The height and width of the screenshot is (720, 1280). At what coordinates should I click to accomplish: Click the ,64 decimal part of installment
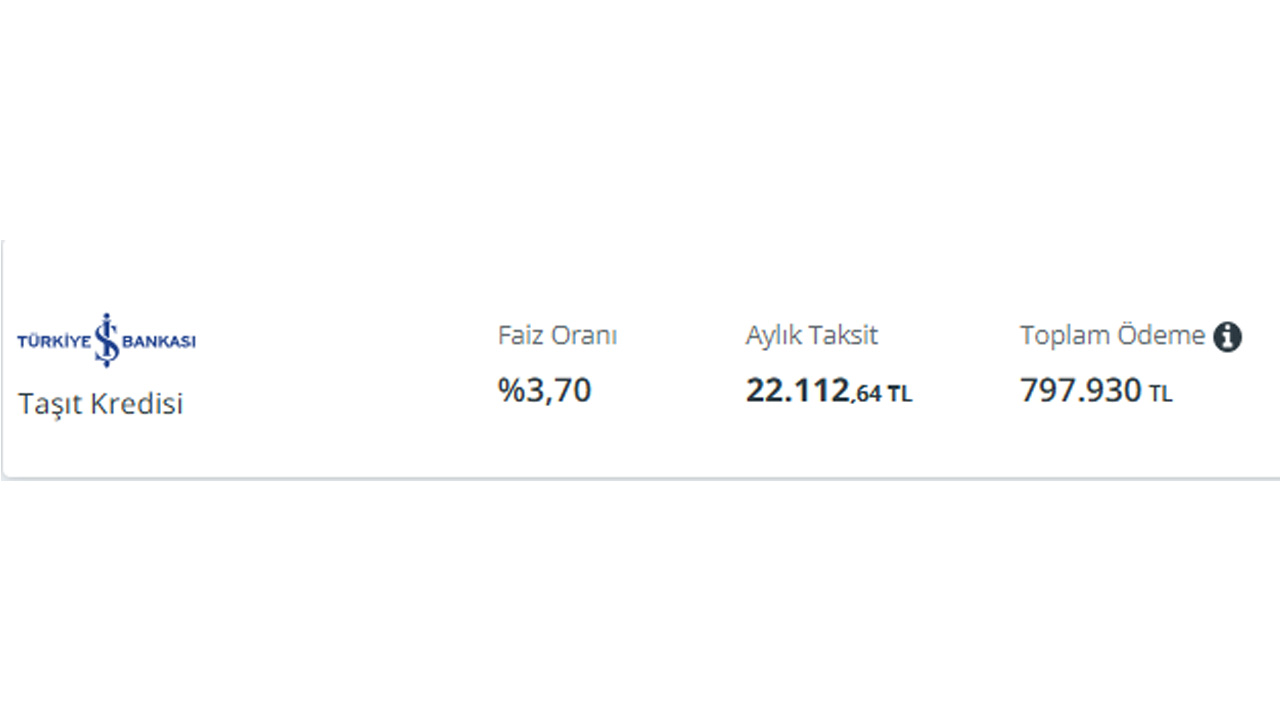[866, 395]
